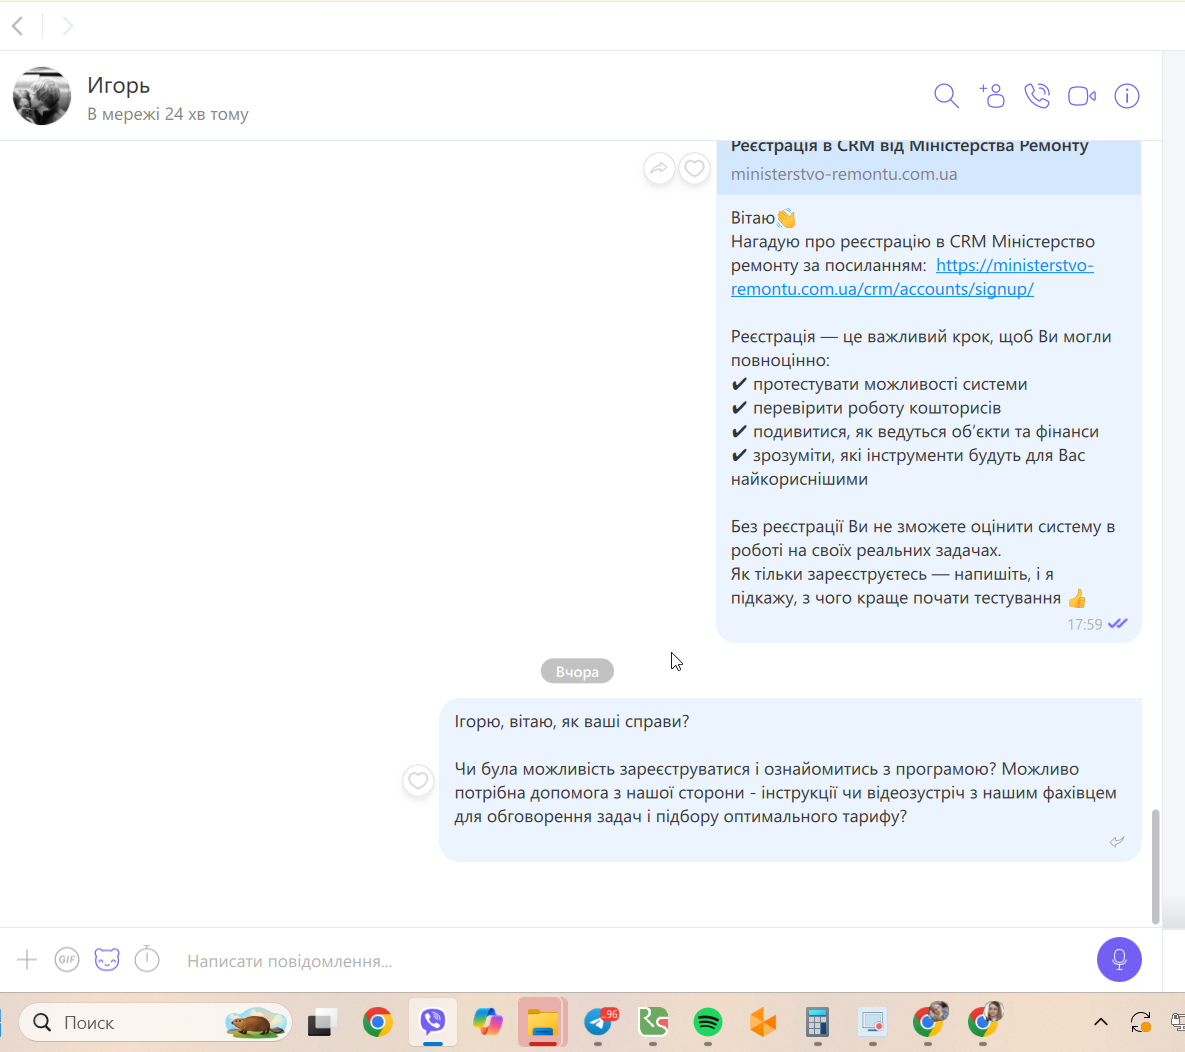Open Task View in the taskbar
This screenshot has width=1185, height=1052.
pos(321,1023)
